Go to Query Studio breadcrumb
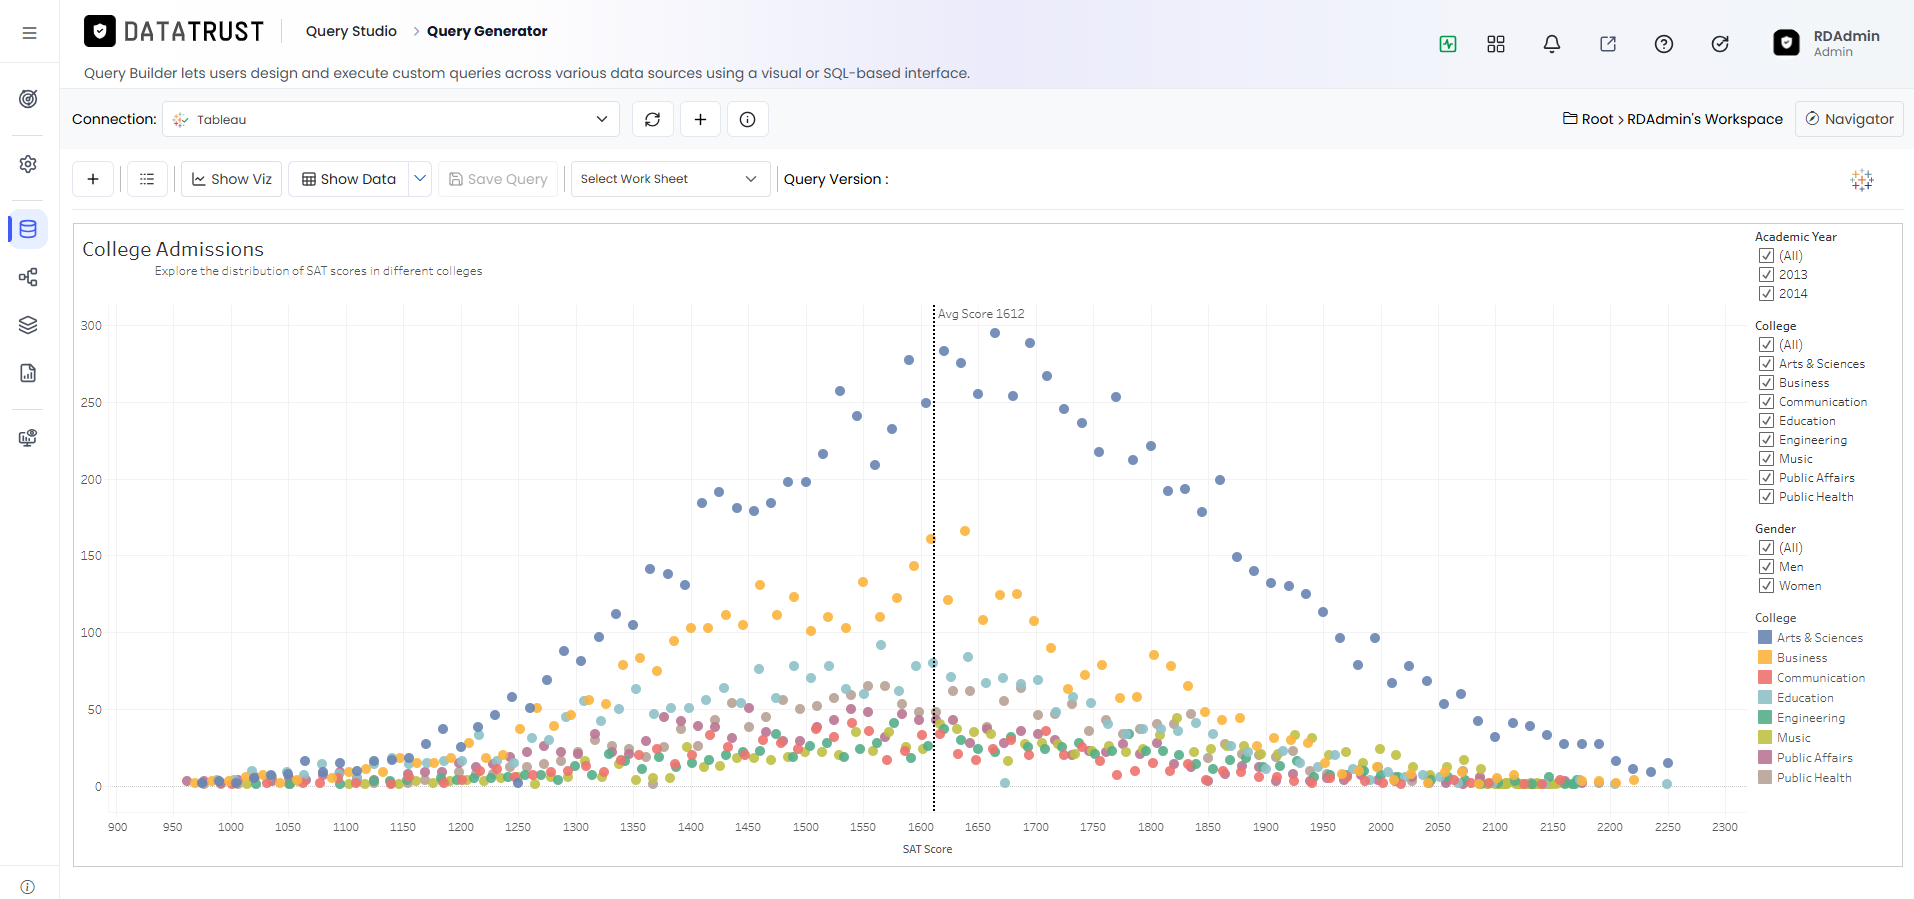The image size is (1914, 899). [x=351, y=31]
